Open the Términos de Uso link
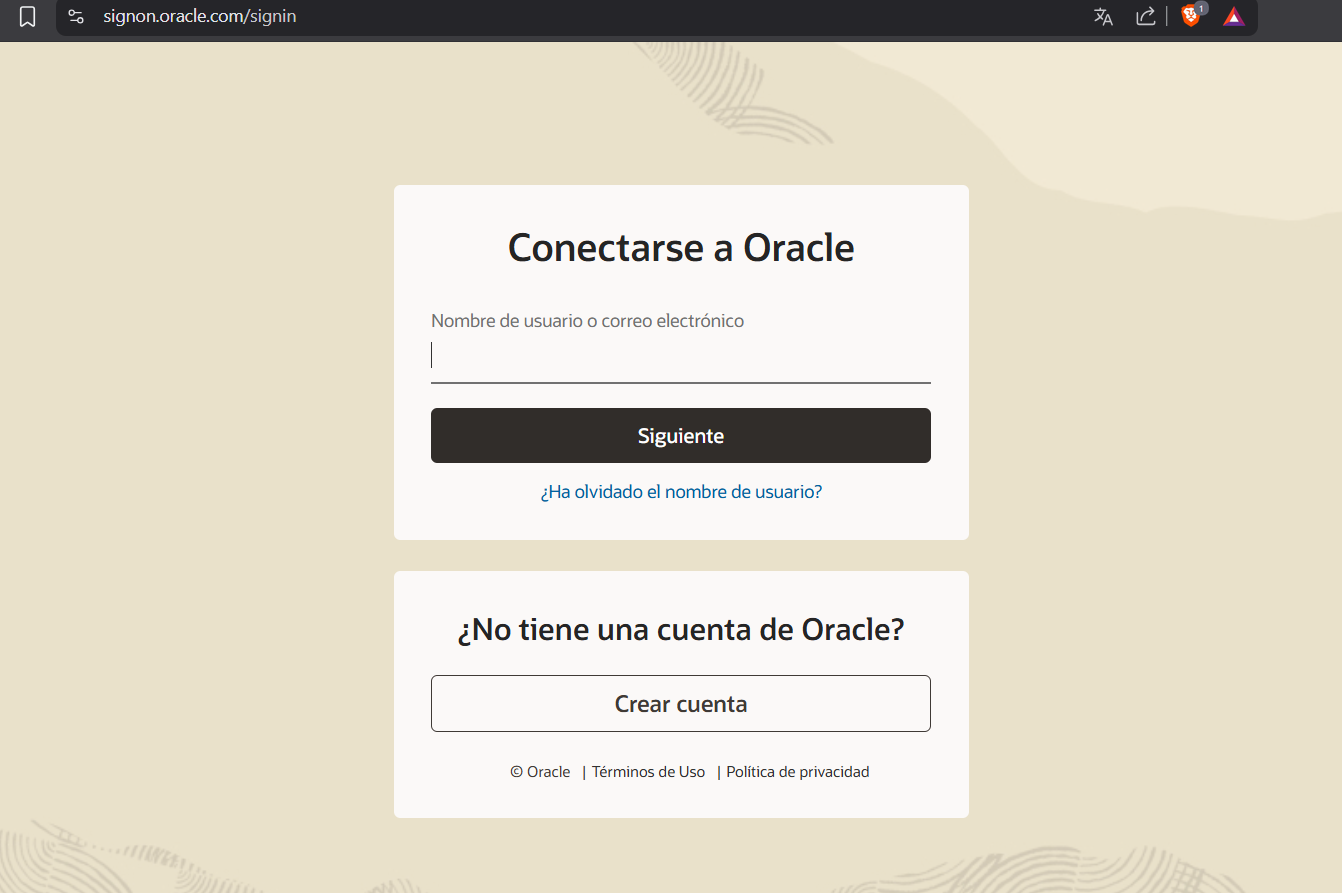The width and height of the screenshot is (1342, 893). click(x=648, y=772)
